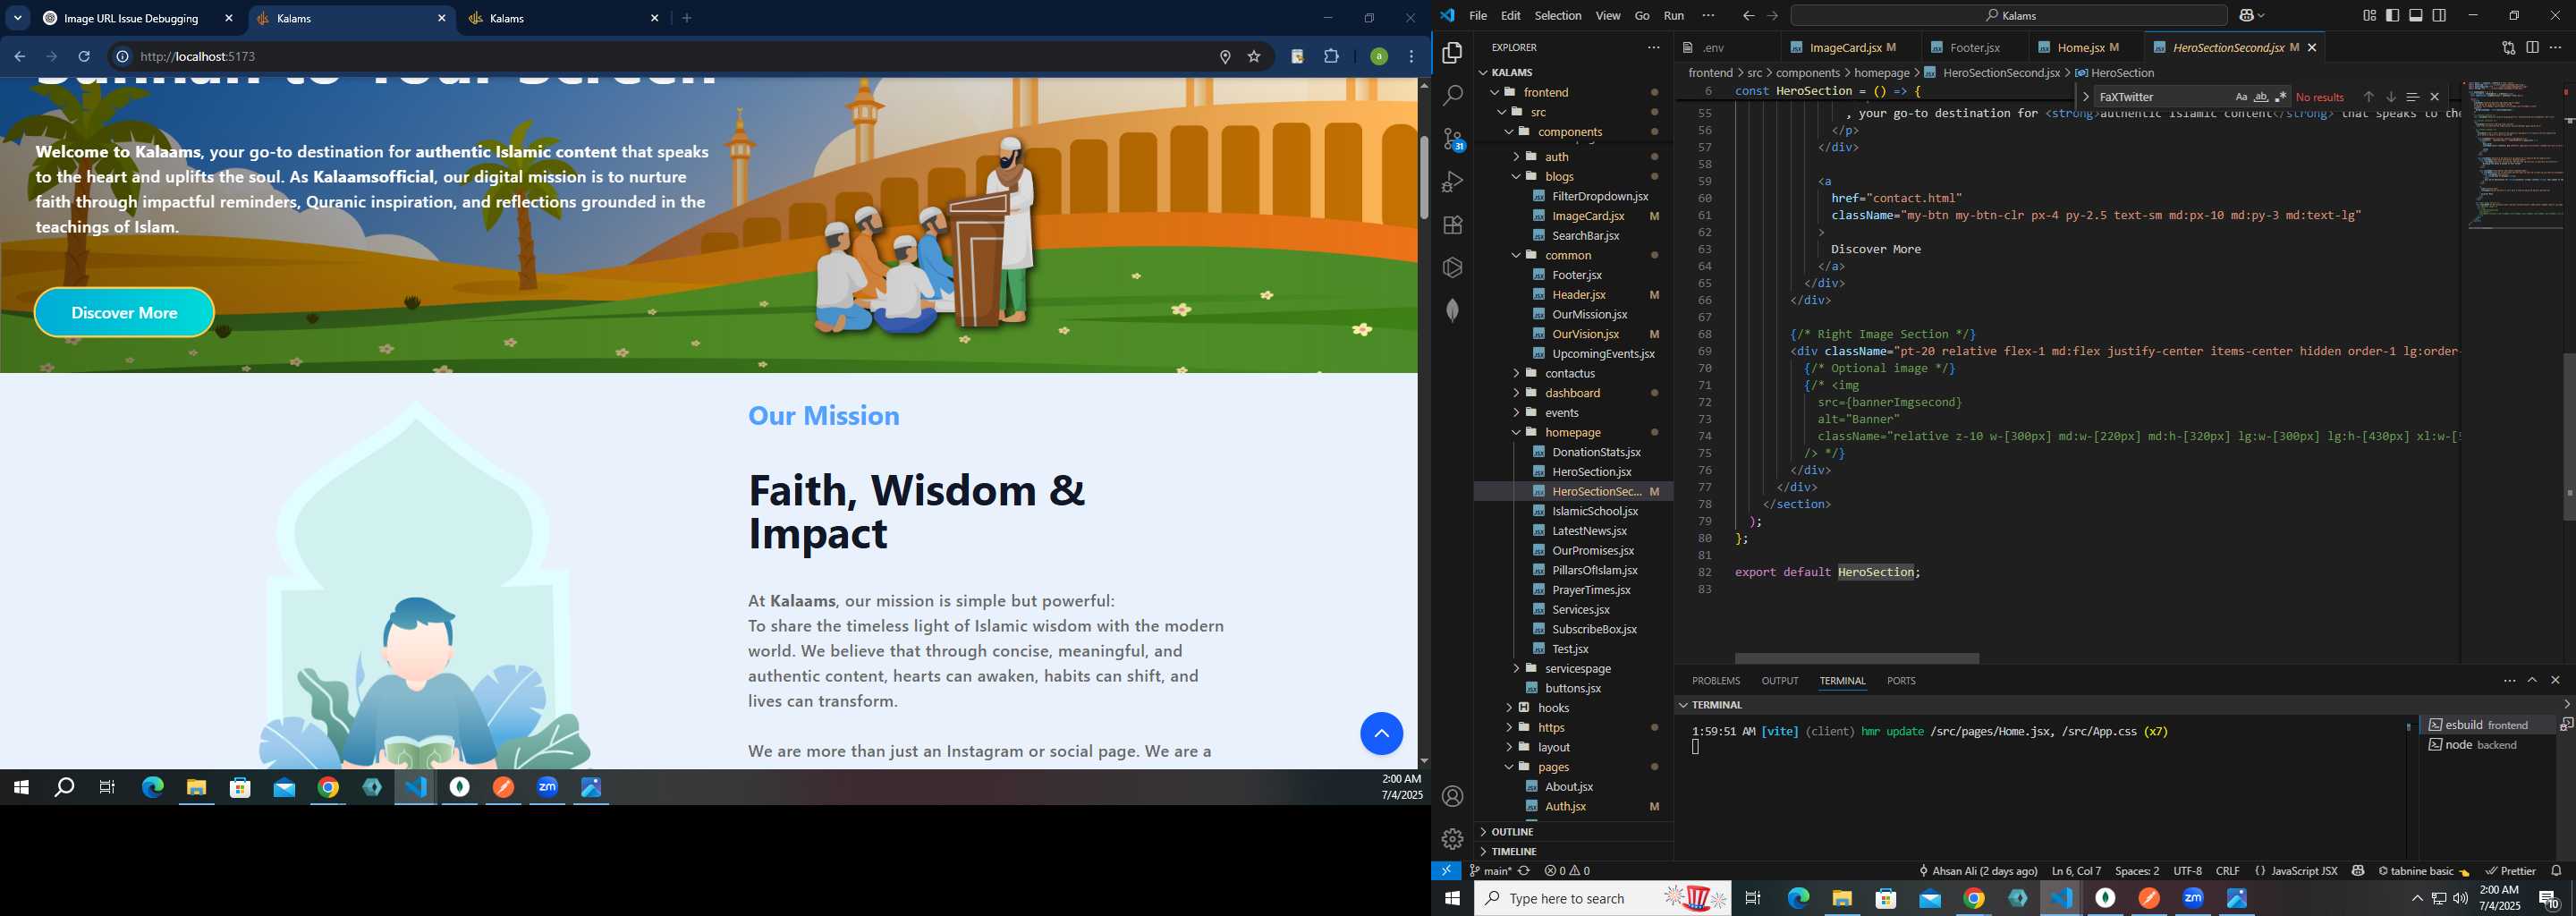Click Open Changes compare icon in editor toolbar

point(2508,47)
